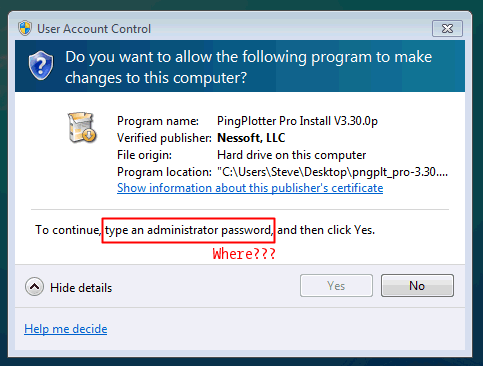Collapse details using the round chevron button
483x366 pixels.
(34, 287)
